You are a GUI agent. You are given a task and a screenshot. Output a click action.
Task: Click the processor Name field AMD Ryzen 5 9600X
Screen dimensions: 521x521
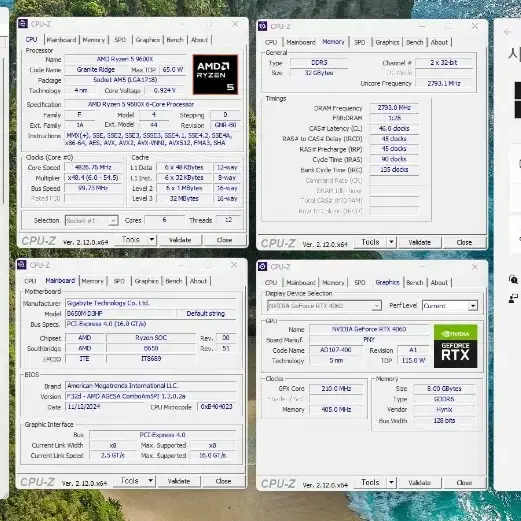(x=125, y=59)
